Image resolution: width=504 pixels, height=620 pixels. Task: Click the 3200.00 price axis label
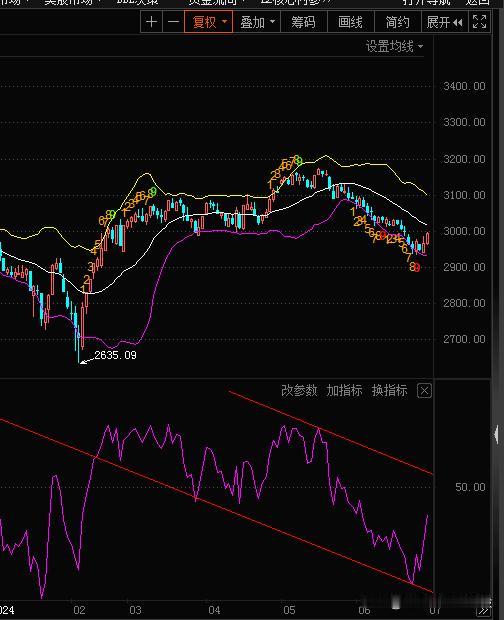(464, 159)
